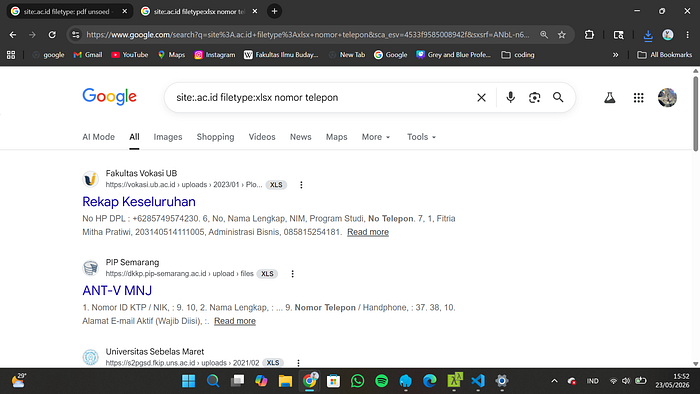Viewport: 700px width, 394px height.
Task: Go back to the previous page
Action: (x=12, y=35)
